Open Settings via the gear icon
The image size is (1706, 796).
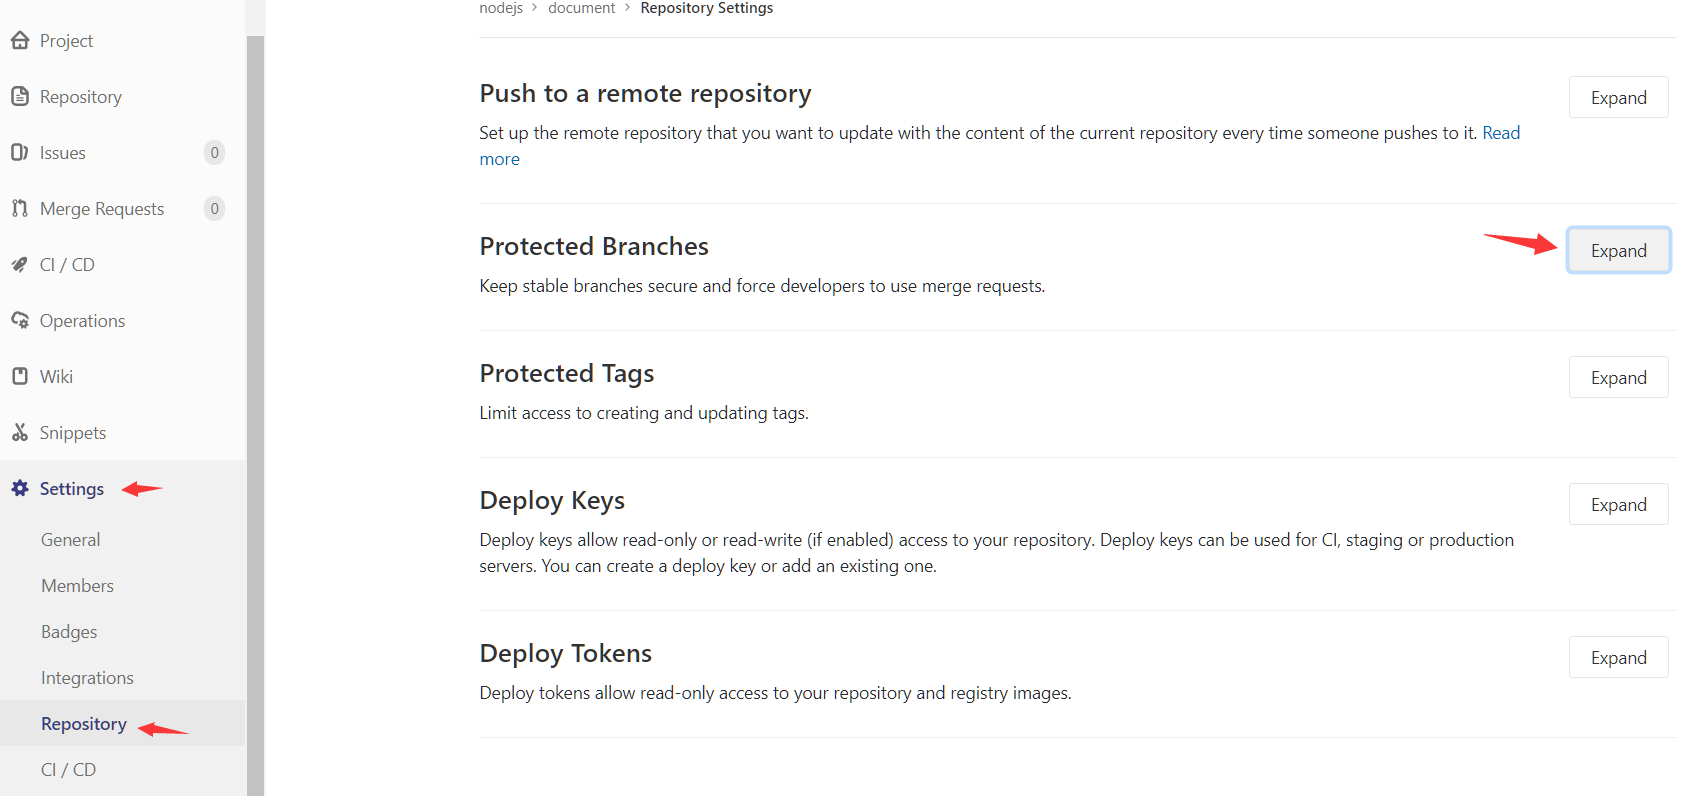(x=19, y=488)
